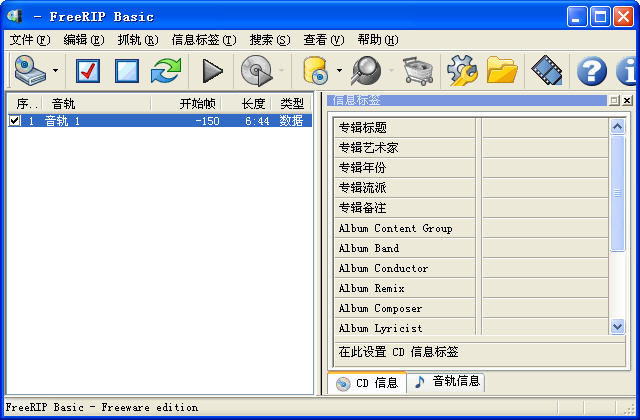Screen dimensions: 640x420
Task: Select the 音轨 1 track row
Action: point(160,120)
